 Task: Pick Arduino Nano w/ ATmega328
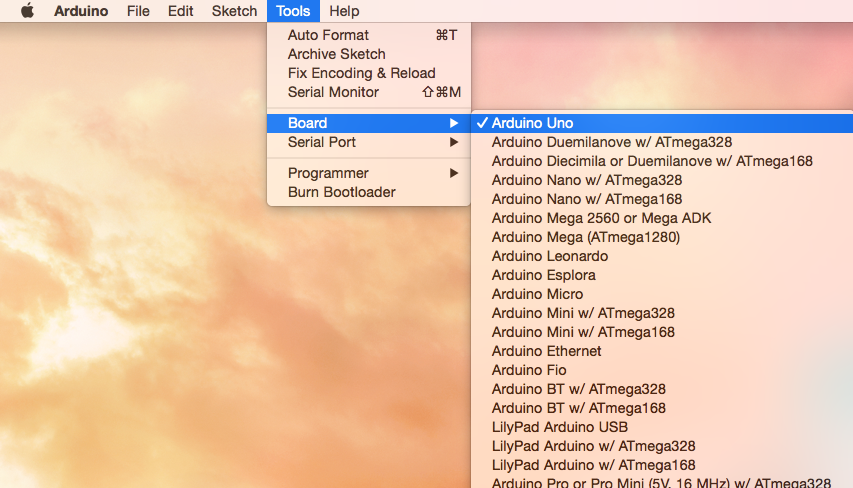pyautogui.click(x=662, y=180)
